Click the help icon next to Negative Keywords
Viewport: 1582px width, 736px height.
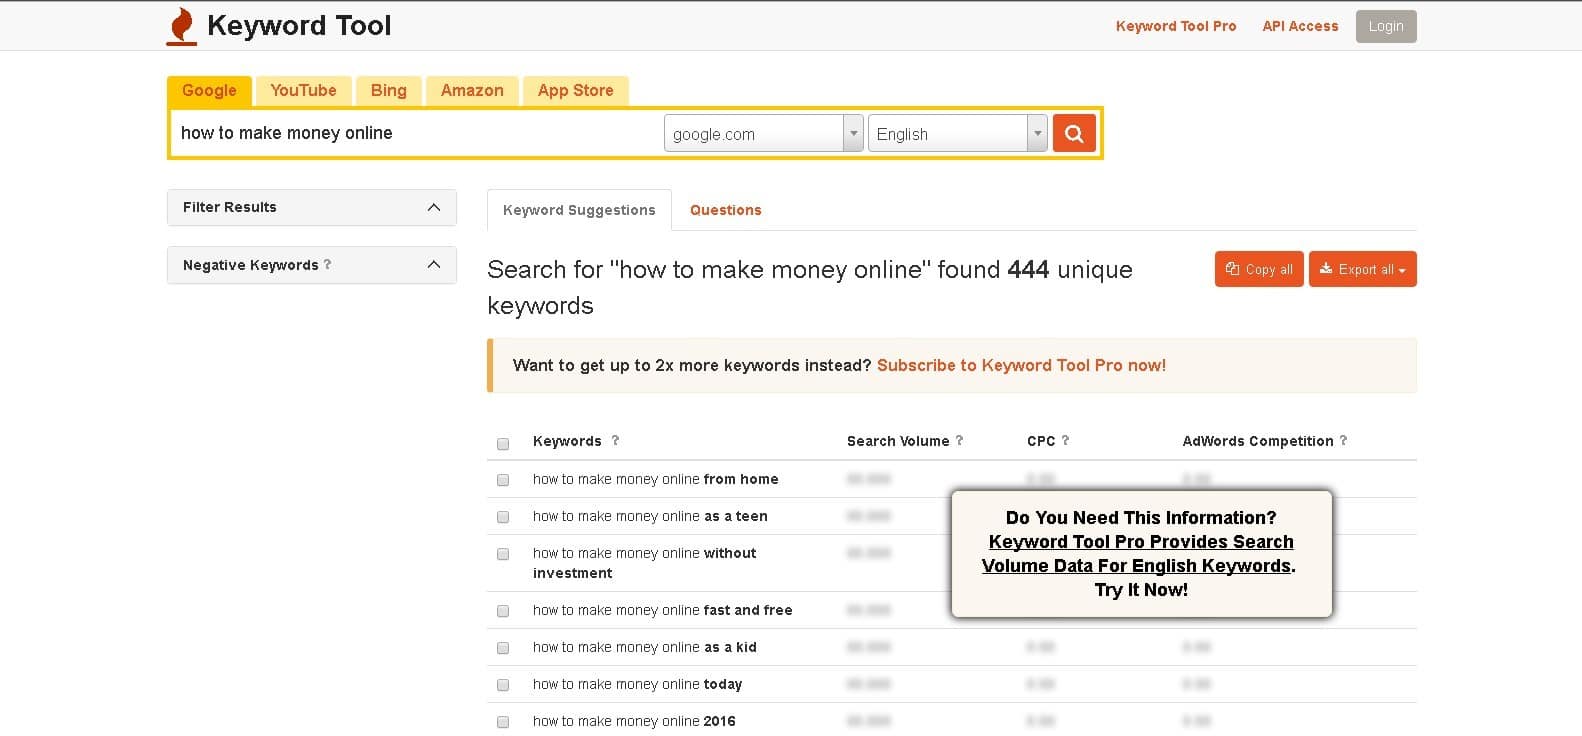point(327,265)
